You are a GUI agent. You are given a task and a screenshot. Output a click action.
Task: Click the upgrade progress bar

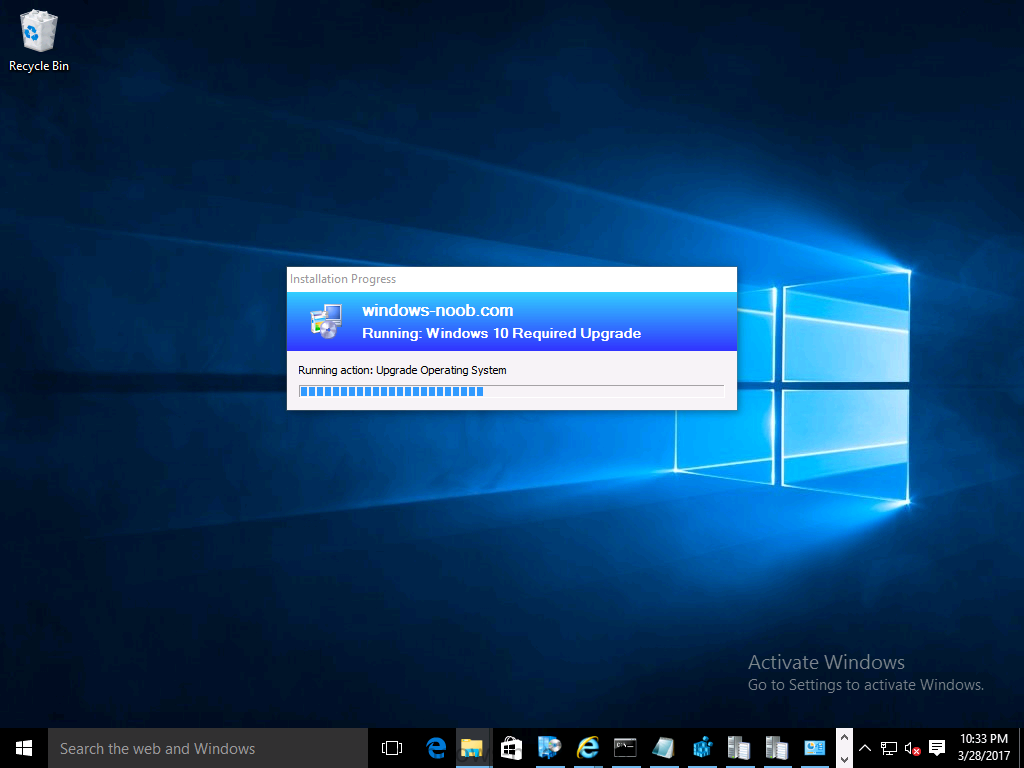click(x=511, y=391)
